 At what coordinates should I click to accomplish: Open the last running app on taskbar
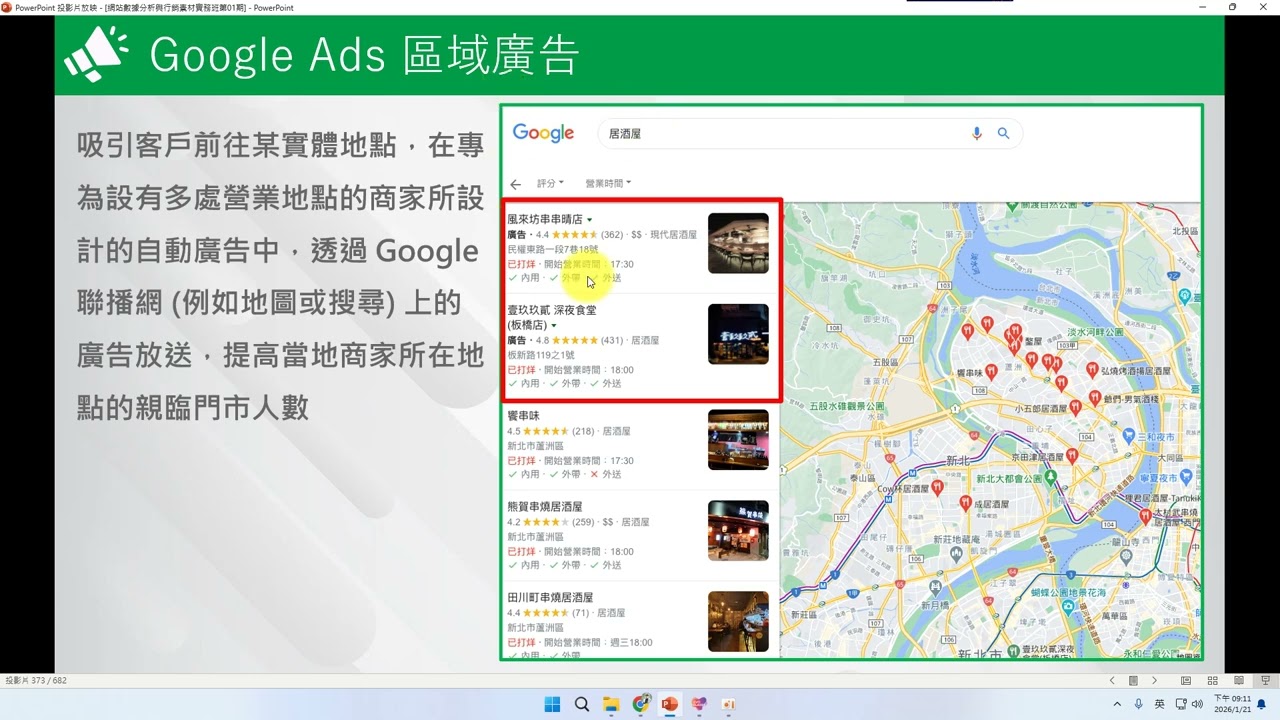[728, 704]
